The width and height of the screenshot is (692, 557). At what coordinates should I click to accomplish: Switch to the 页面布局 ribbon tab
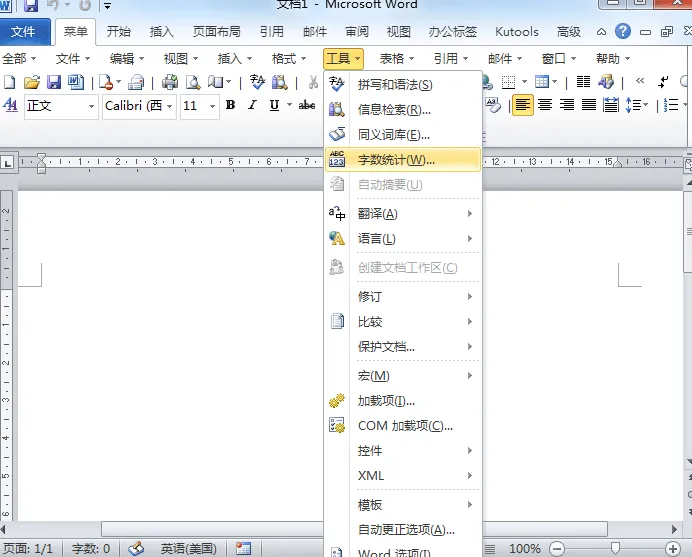(x=217, y=32)
